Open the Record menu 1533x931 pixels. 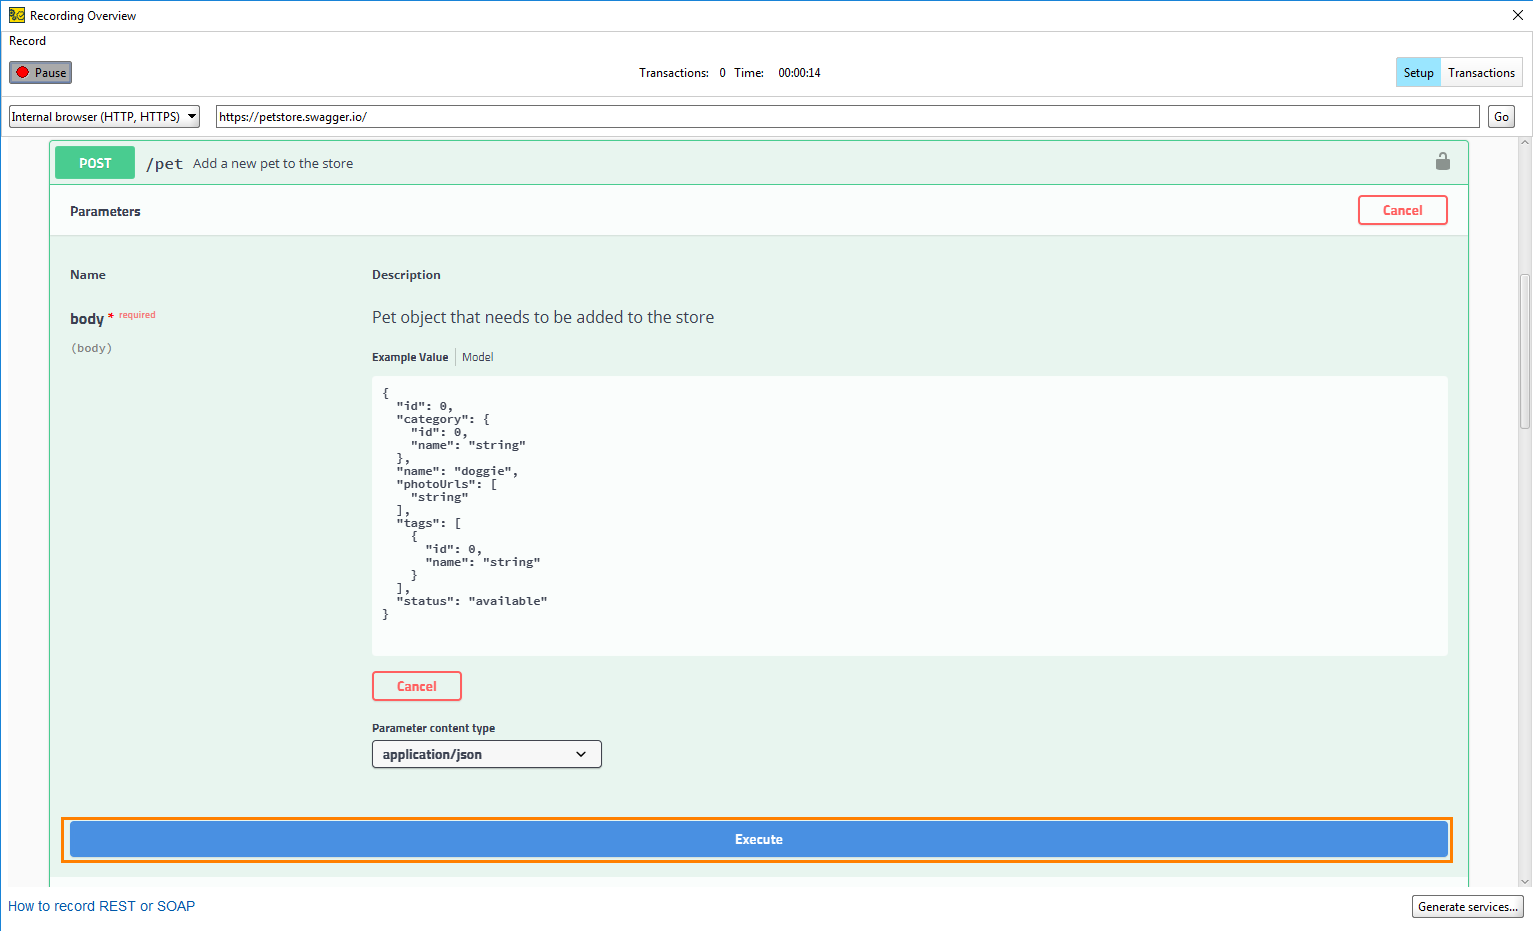28,41
